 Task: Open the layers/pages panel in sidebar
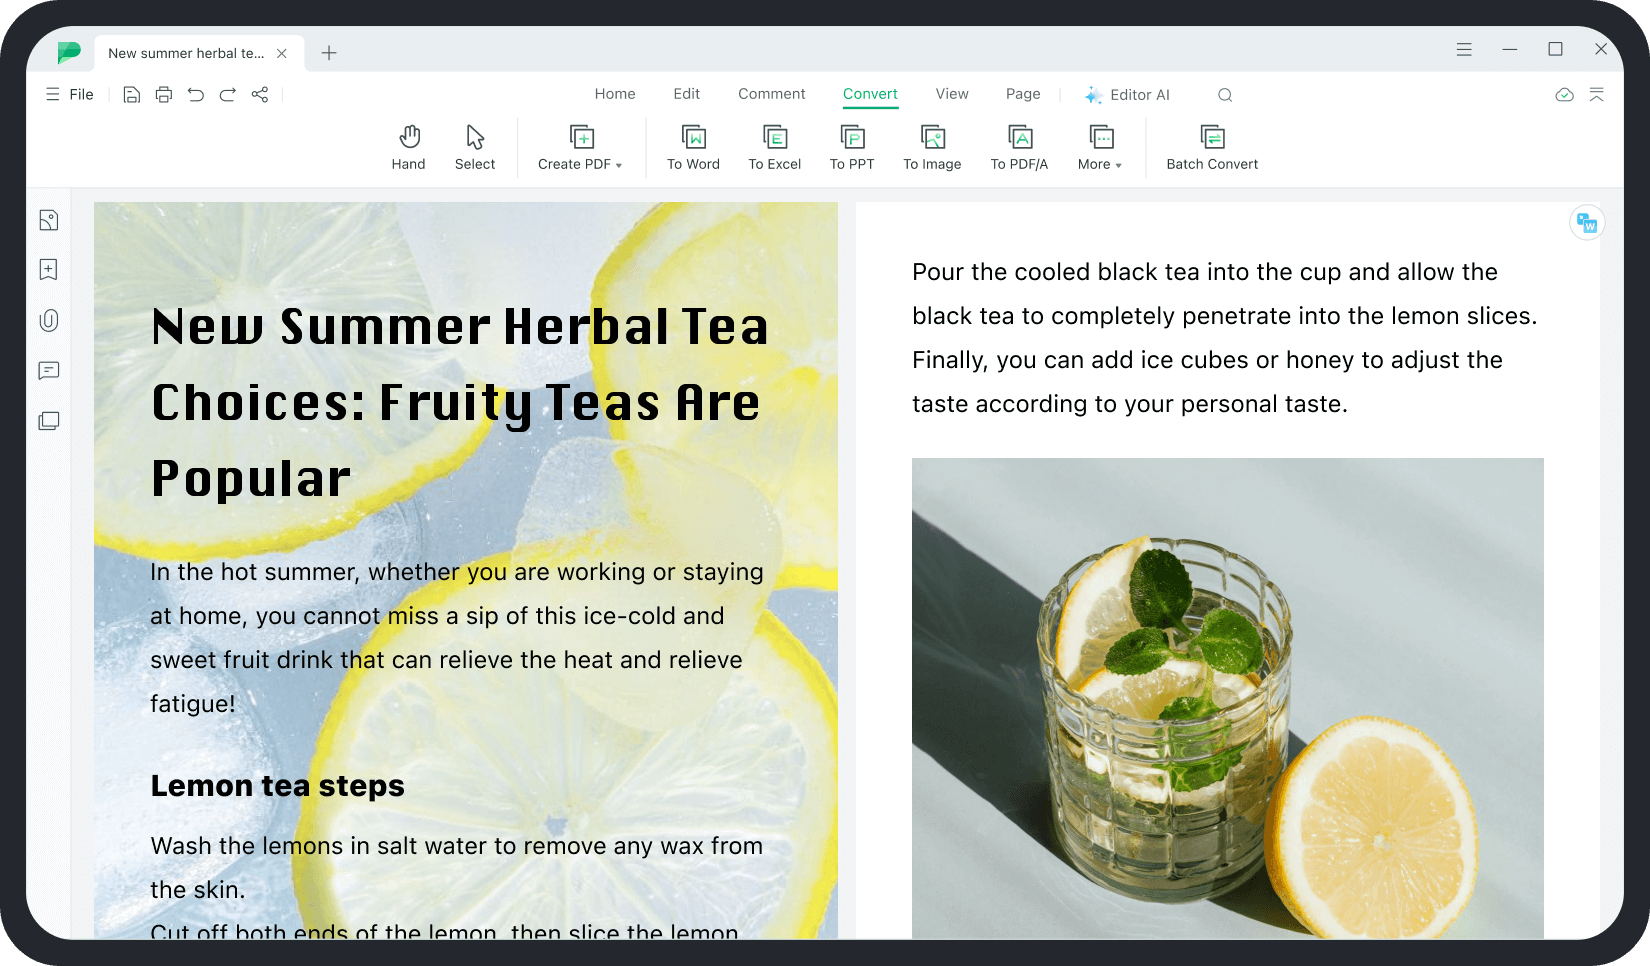tap(49, 421)
